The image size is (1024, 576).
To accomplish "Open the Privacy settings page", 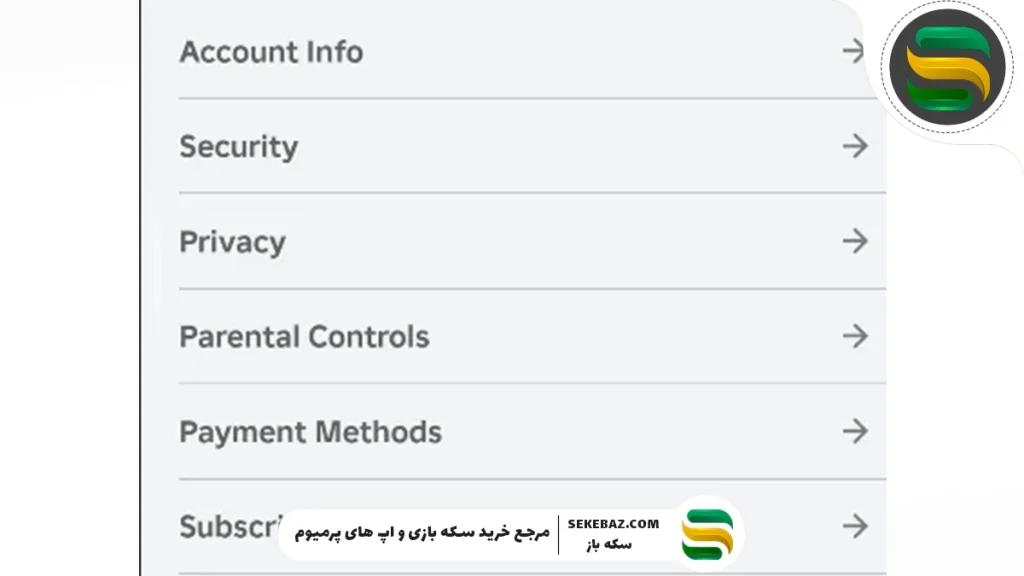I will [x=500, y=241].
